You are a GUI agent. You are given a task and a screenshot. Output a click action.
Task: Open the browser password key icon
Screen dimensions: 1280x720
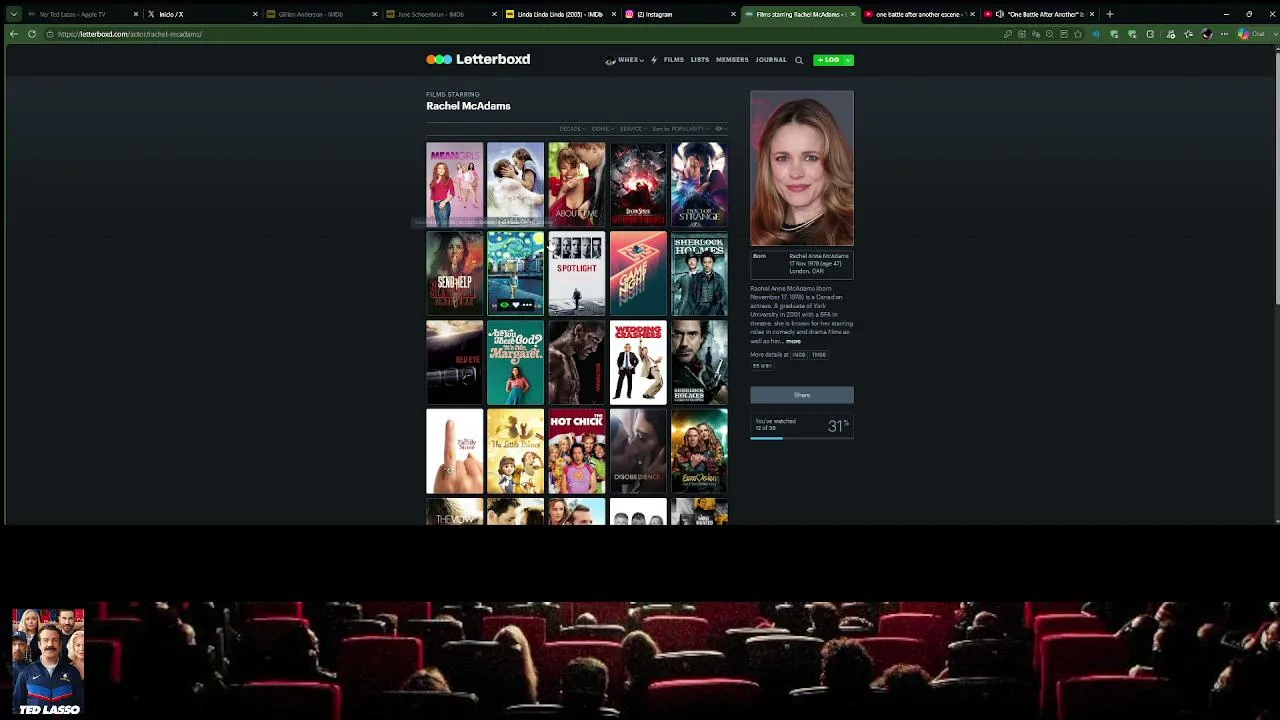point(1008,34)
